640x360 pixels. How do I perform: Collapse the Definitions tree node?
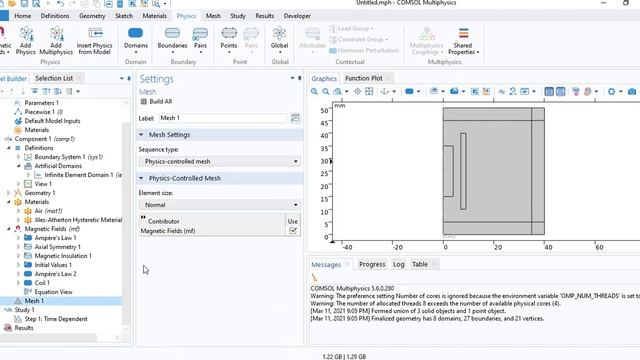coord(9,148)
